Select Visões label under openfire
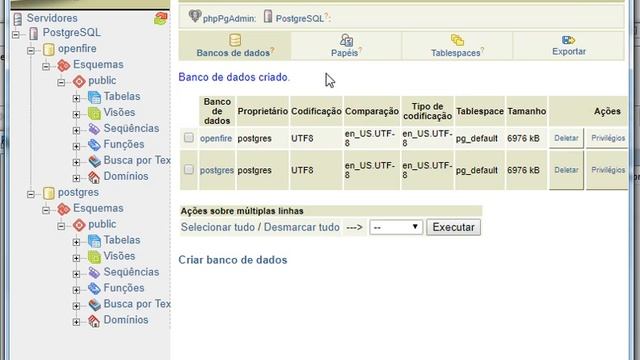 (x=119, y=112)
